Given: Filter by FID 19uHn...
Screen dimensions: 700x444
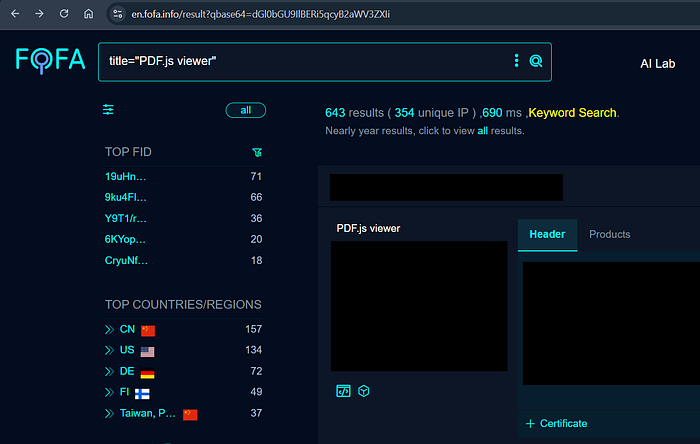Looking at the screenshot, I should (125, 176).
